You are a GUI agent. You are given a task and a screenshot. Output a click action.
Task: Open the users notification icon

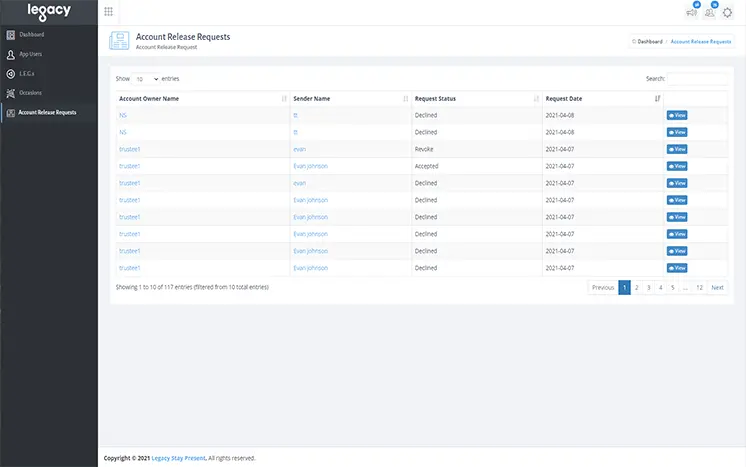coord(709,12)
